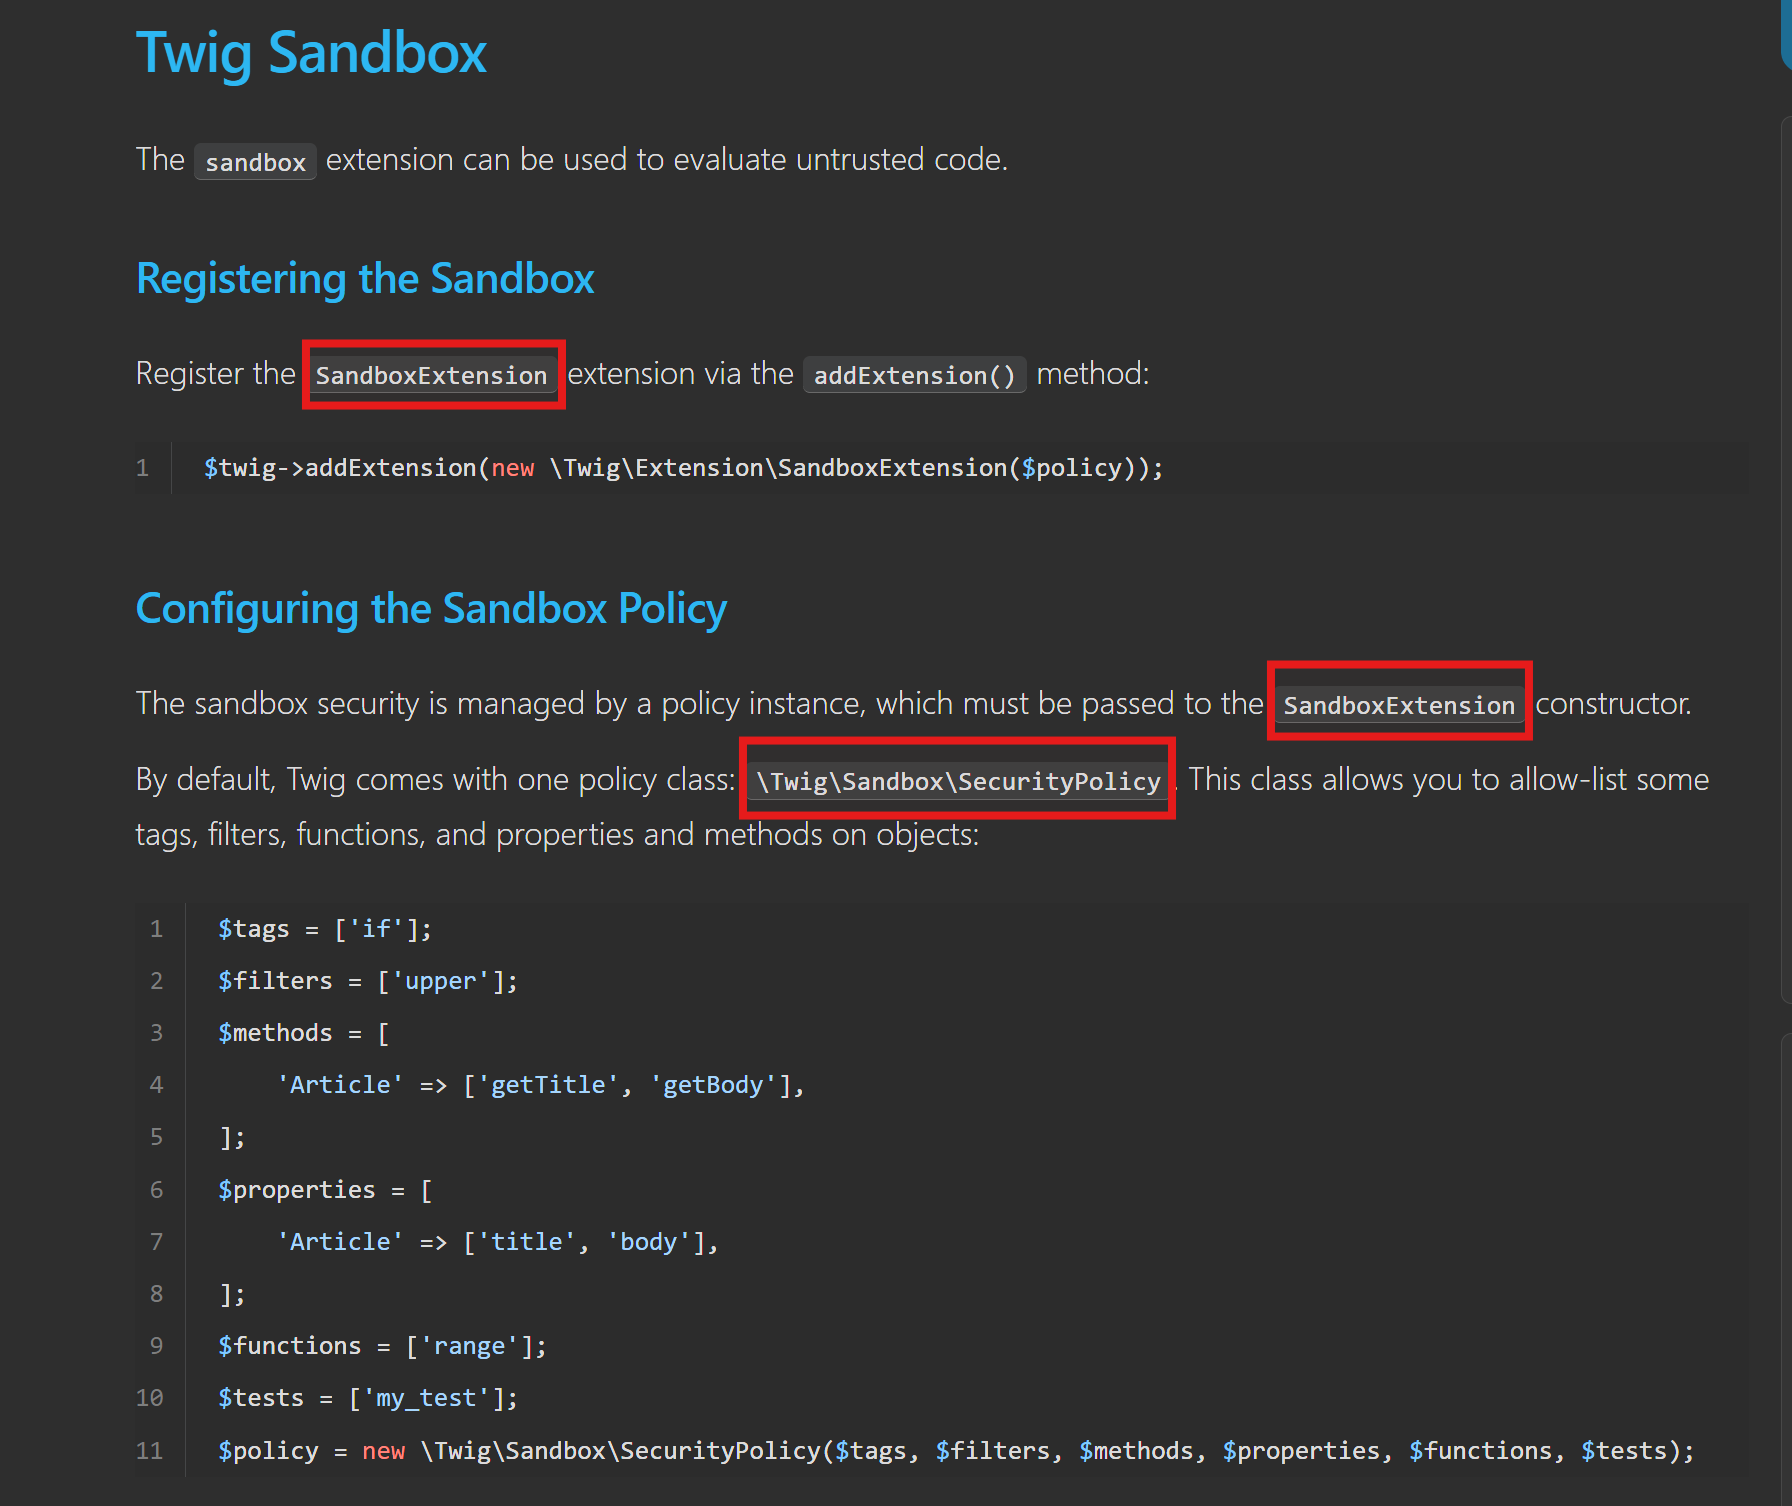The image size is (1792, 1506).
Task: Click the 'getBody' string in the code
Action: (713, 1085)
